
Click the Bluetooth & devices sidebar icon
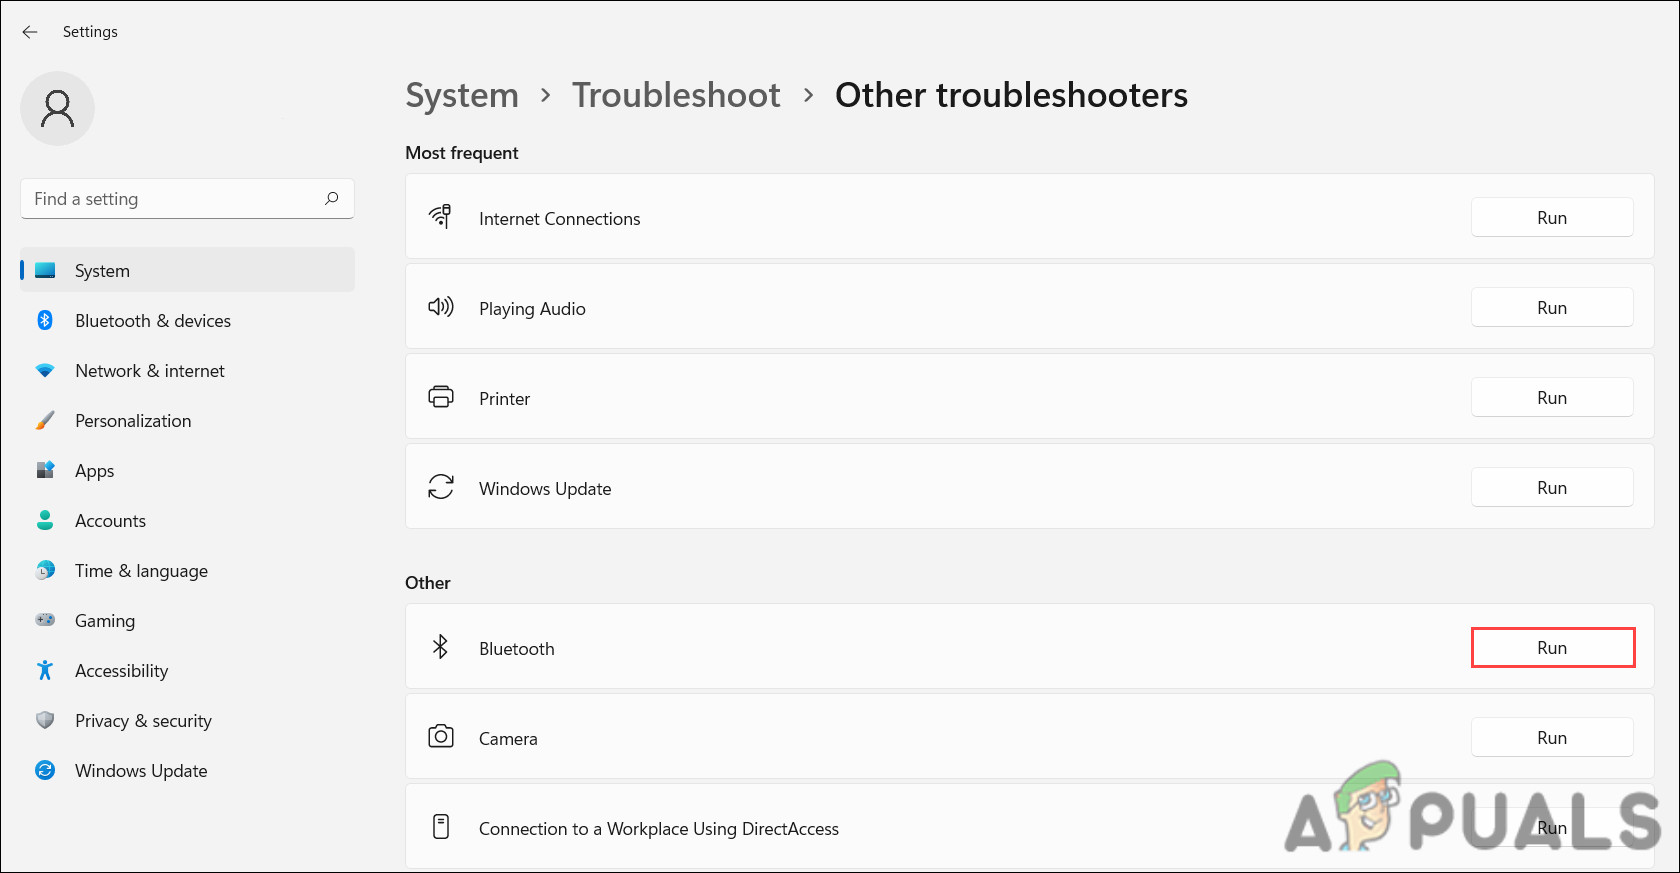tap(45, 320)
